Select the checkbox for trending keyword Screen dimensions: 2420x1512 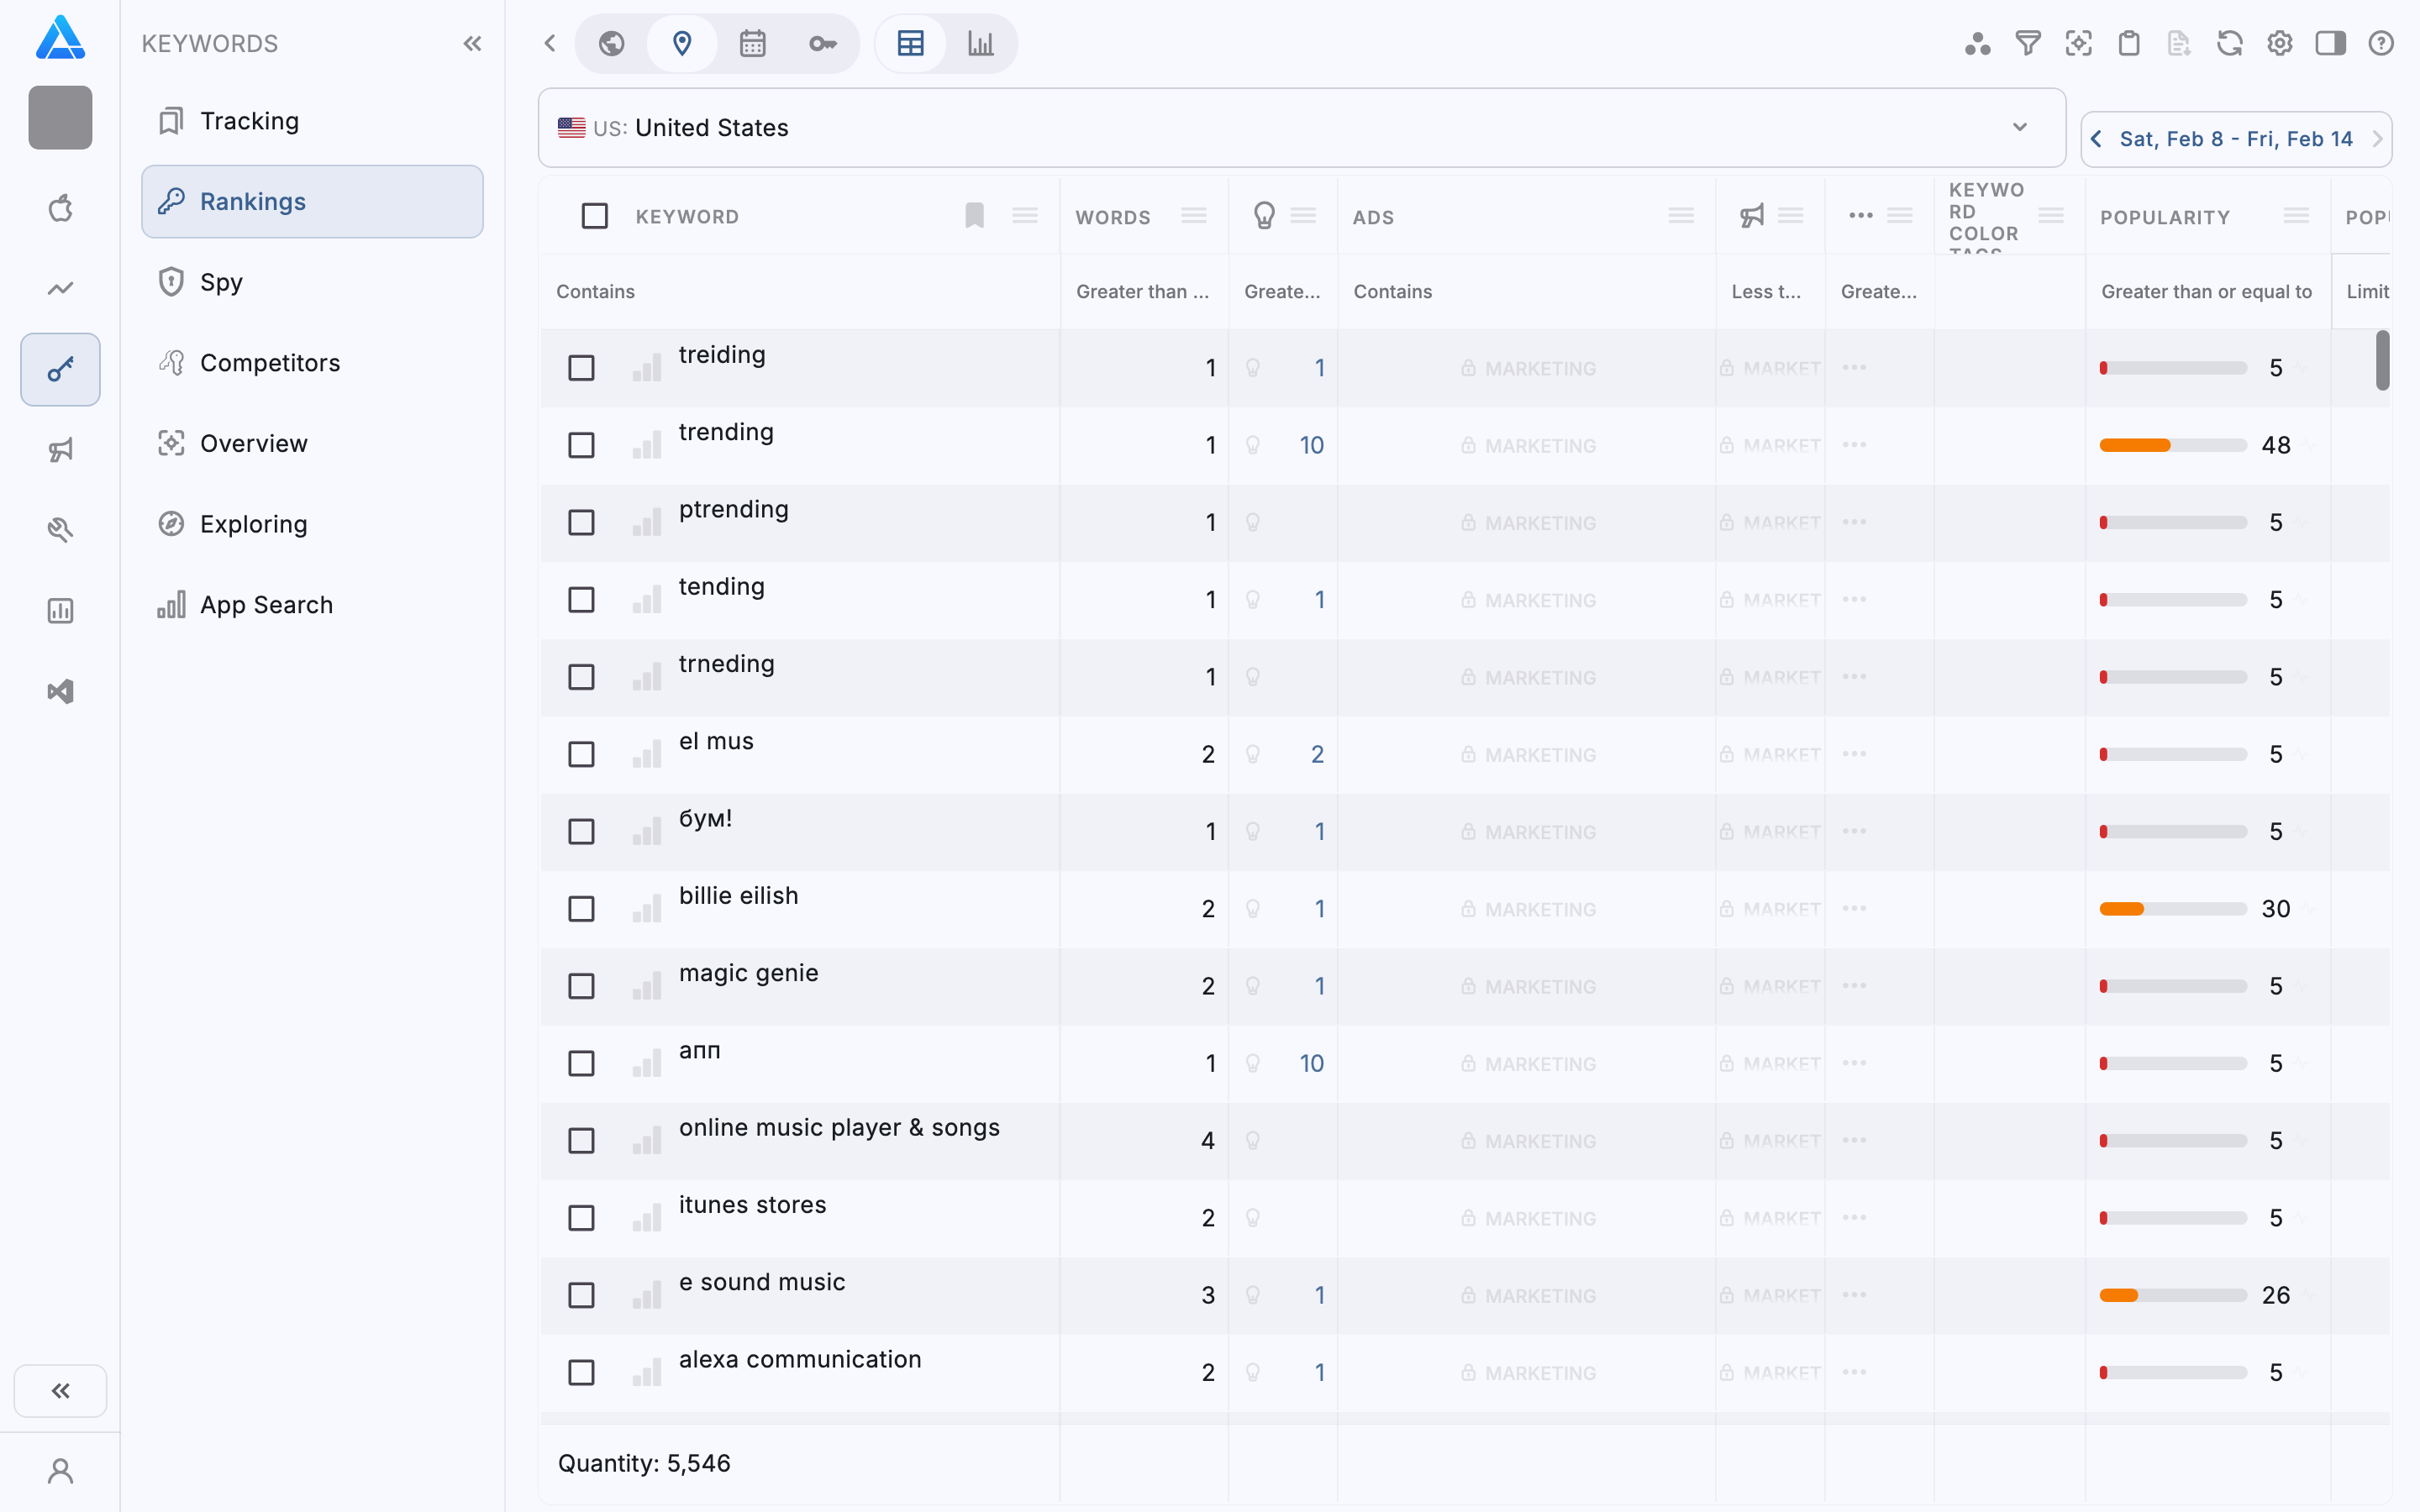tap(581, 445)
